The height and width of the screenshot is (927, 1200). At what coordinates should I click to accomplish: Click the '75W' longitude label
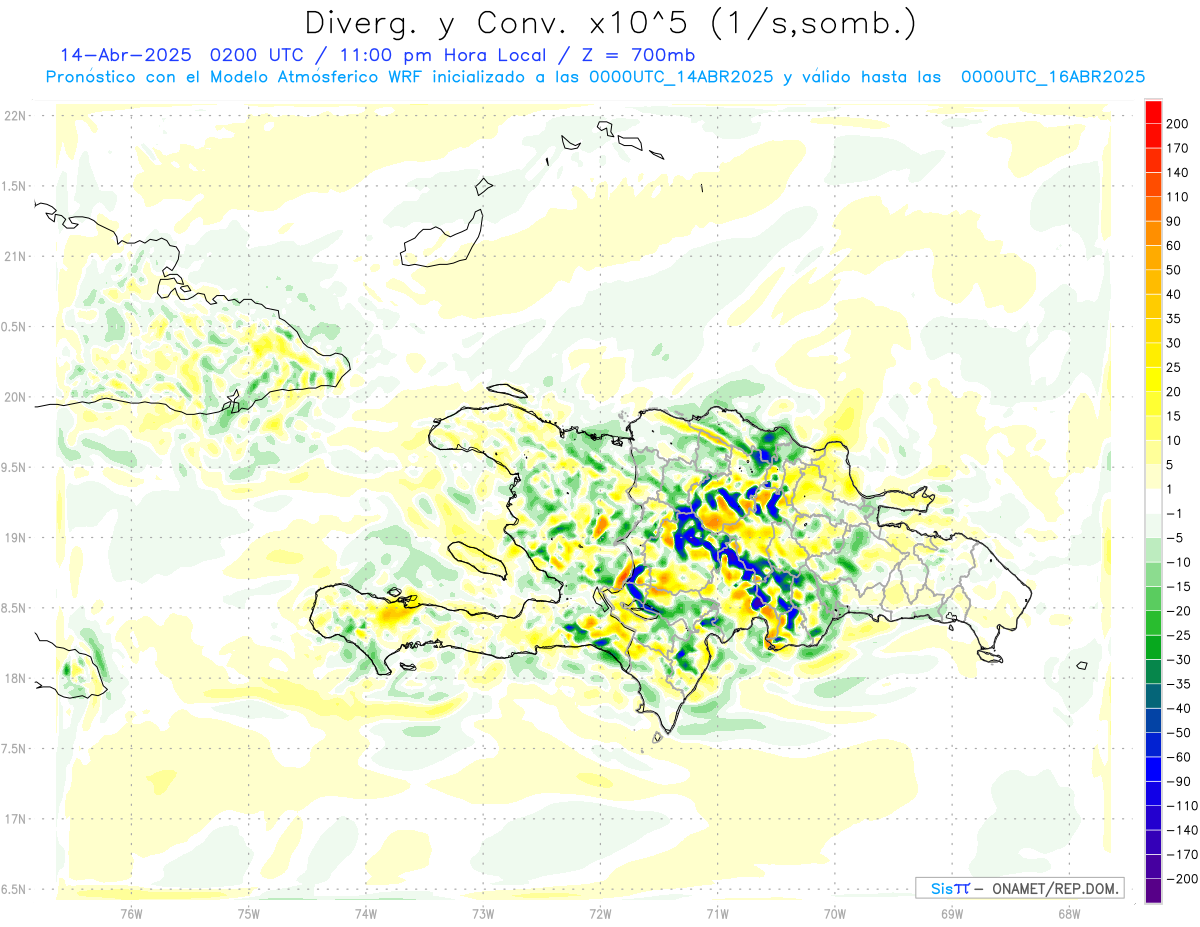tap(248, 913)
